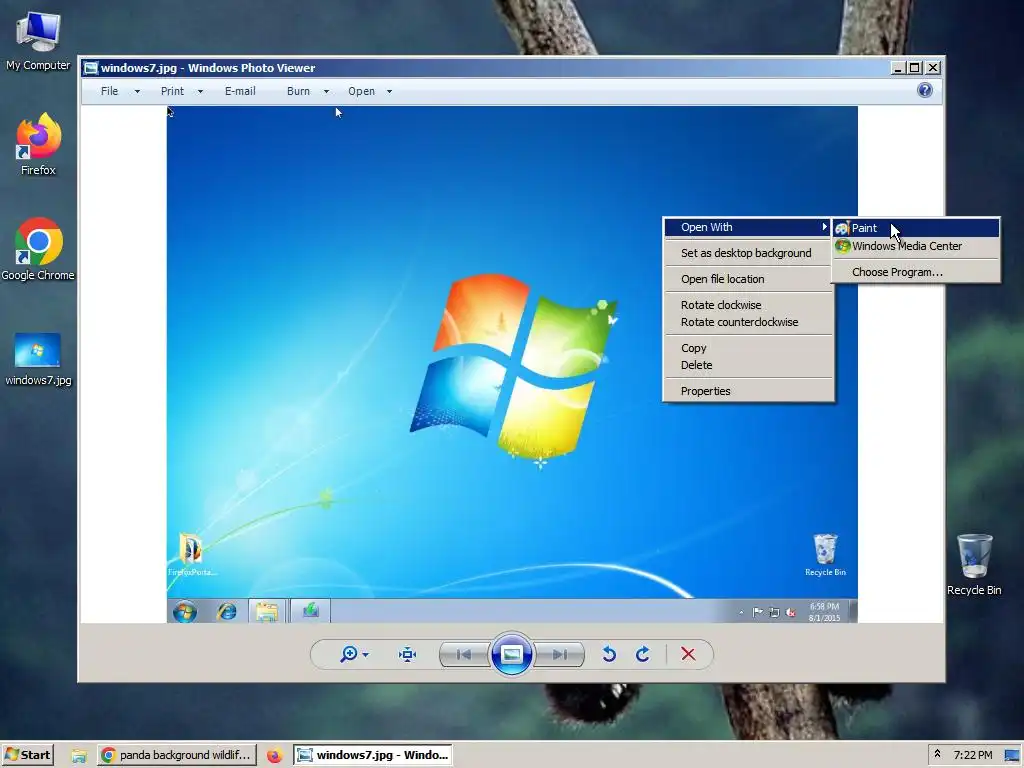Choose Rotate counterclockwise in context menu
This screenshot has width=1024, height=768.
tap(748, 322)
